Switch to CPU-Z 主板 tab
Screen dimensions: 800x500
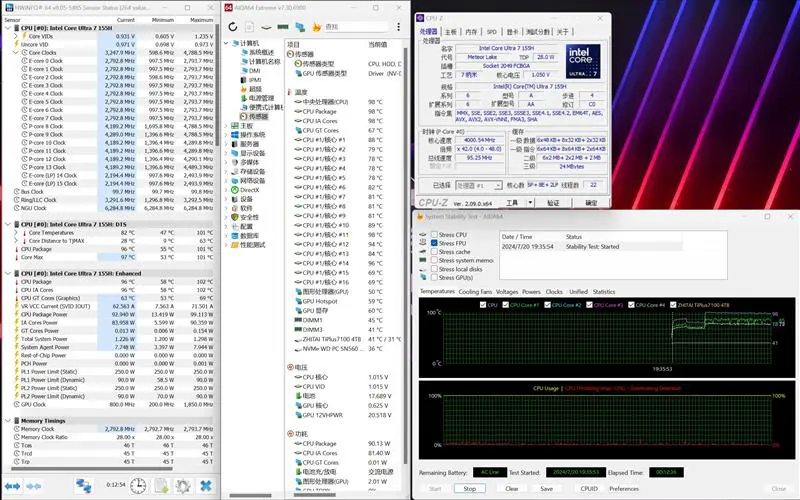[451, 32]
